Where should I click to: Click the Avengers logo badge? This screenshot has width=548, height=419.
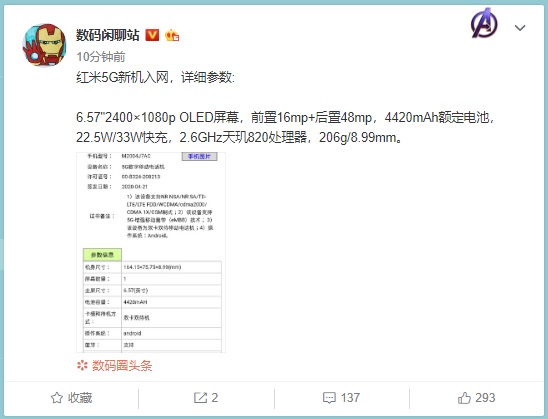484,23
